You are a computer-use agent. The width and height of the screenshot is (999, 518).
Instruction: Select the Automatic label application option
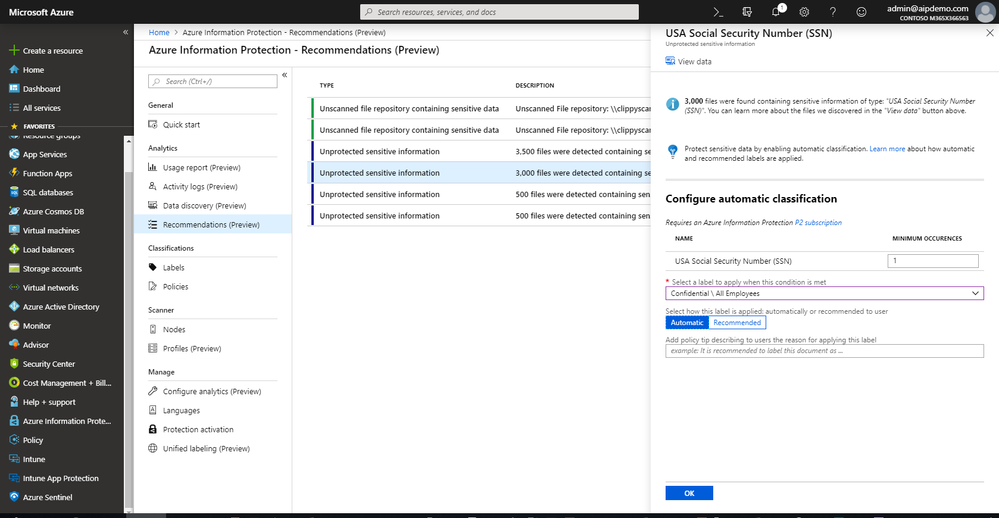[687, 322]
